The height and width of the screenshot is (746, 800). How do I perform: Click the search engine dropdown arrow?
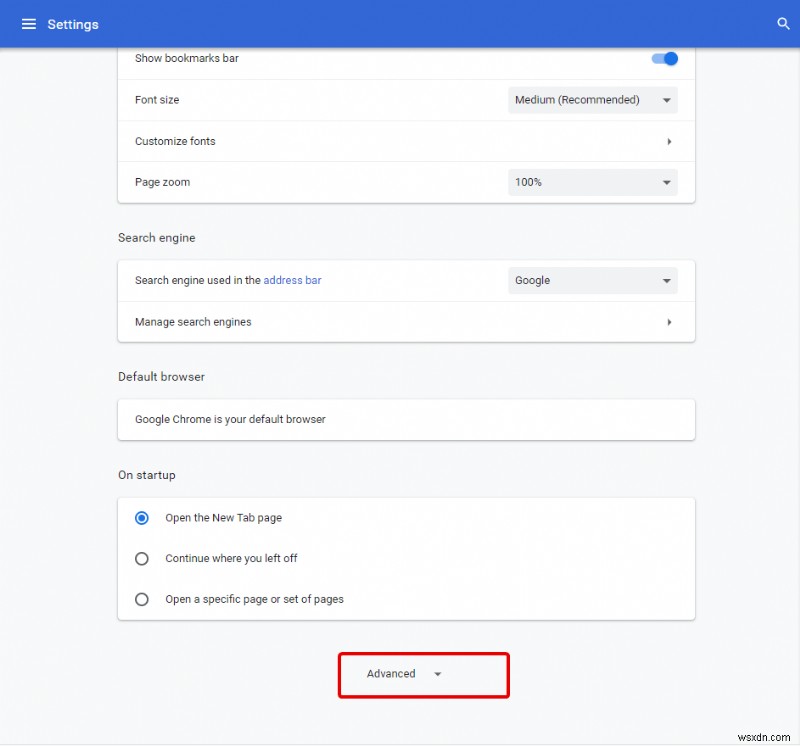click(666, 280)
